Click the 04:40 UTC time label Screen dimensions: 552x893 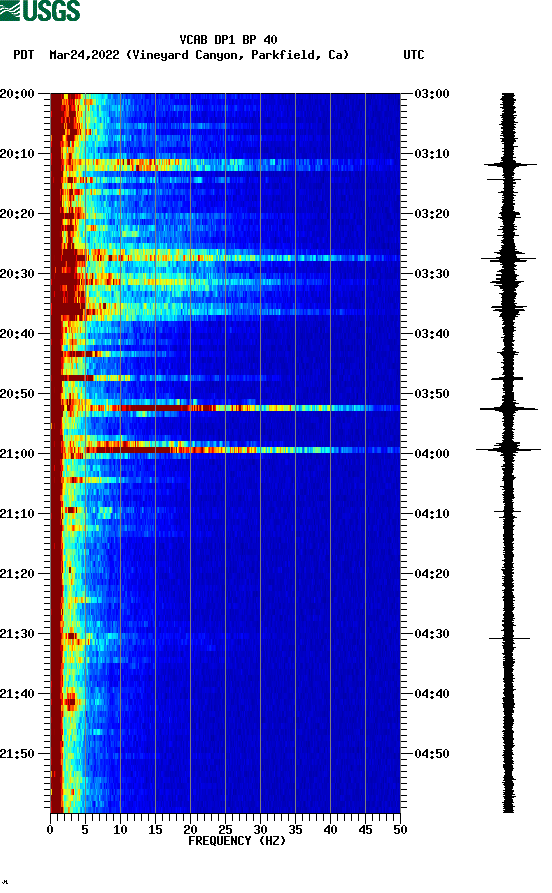point(432,693)
